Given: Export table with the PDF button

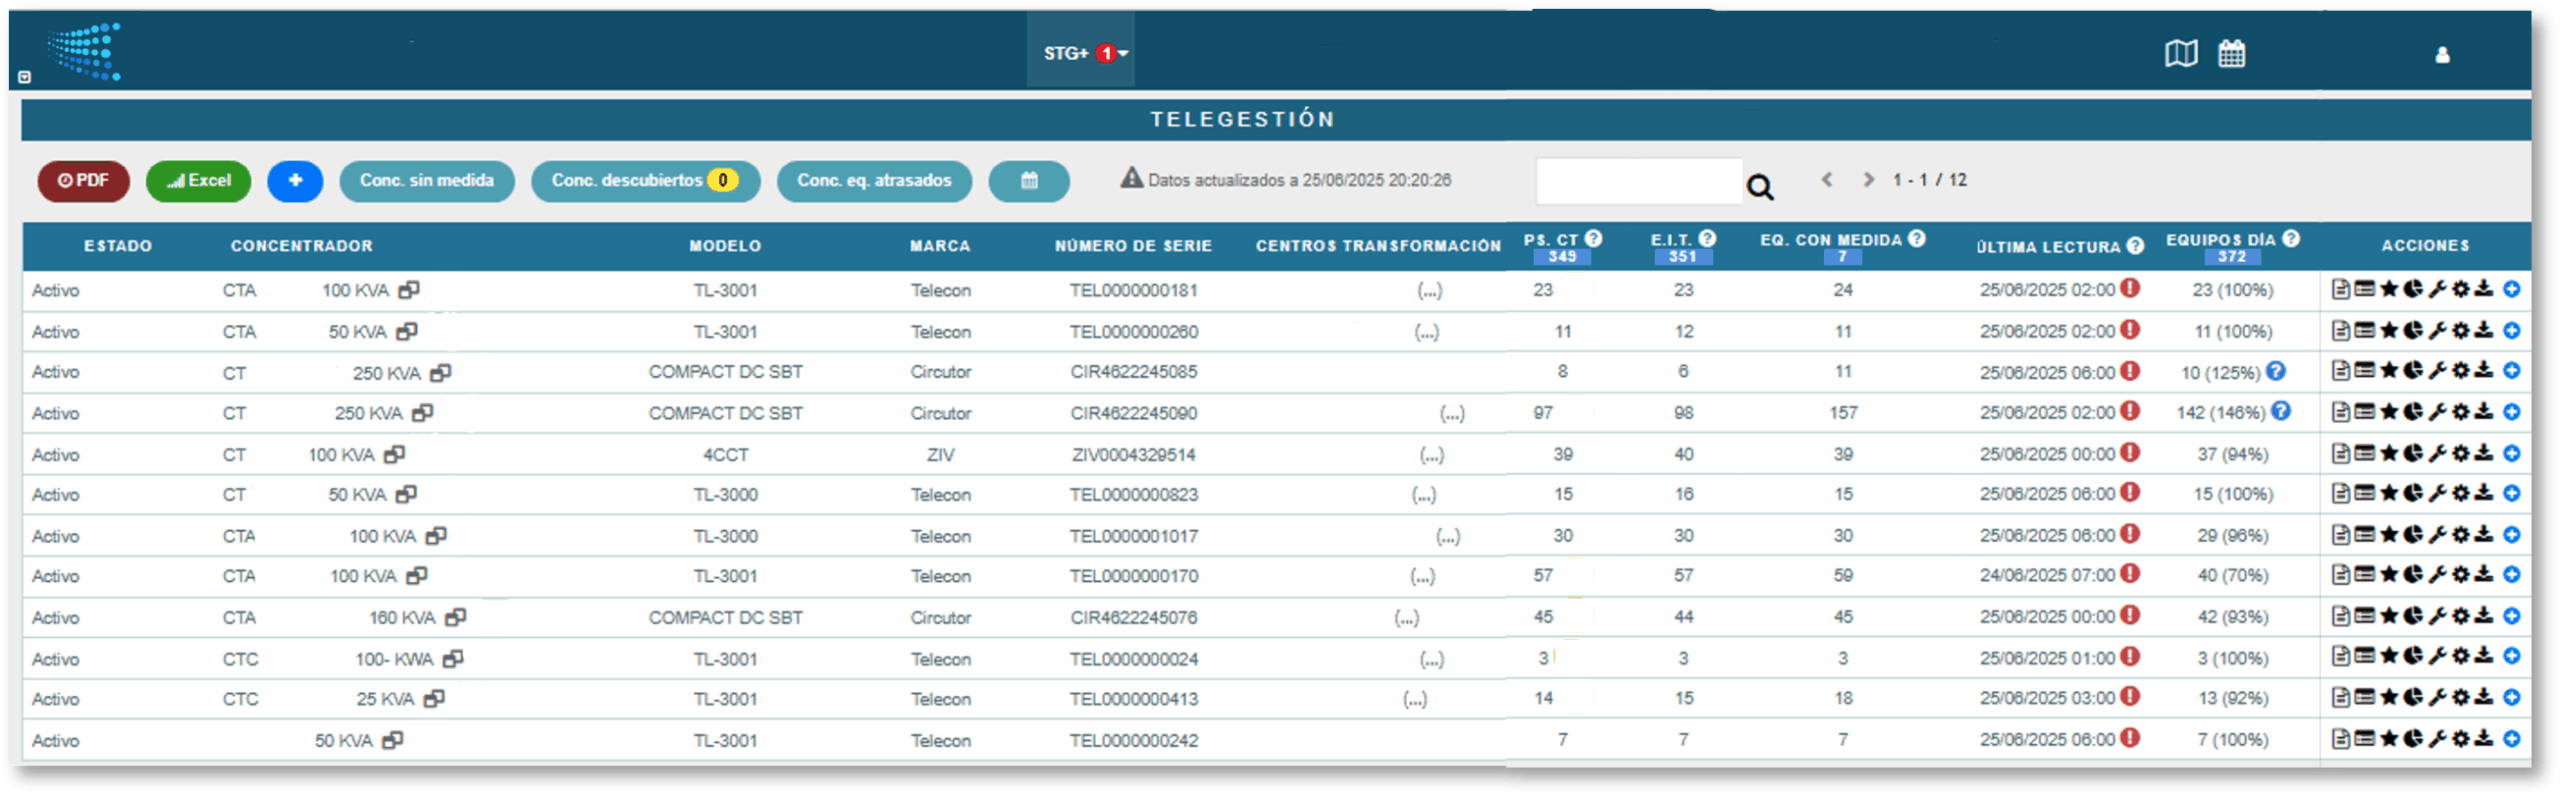Looking at the screenshot, I should tap(83, 181).
